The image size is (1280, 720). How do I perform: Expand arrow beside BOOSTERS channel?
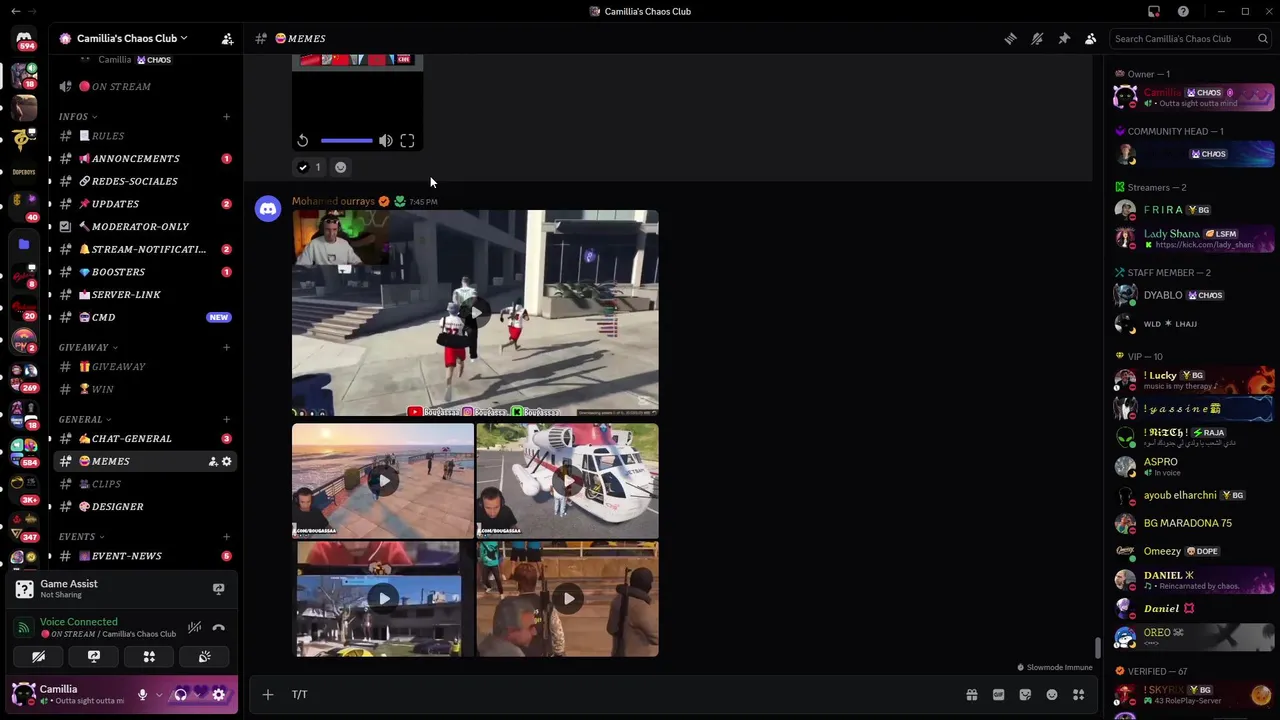pos(49,272)
